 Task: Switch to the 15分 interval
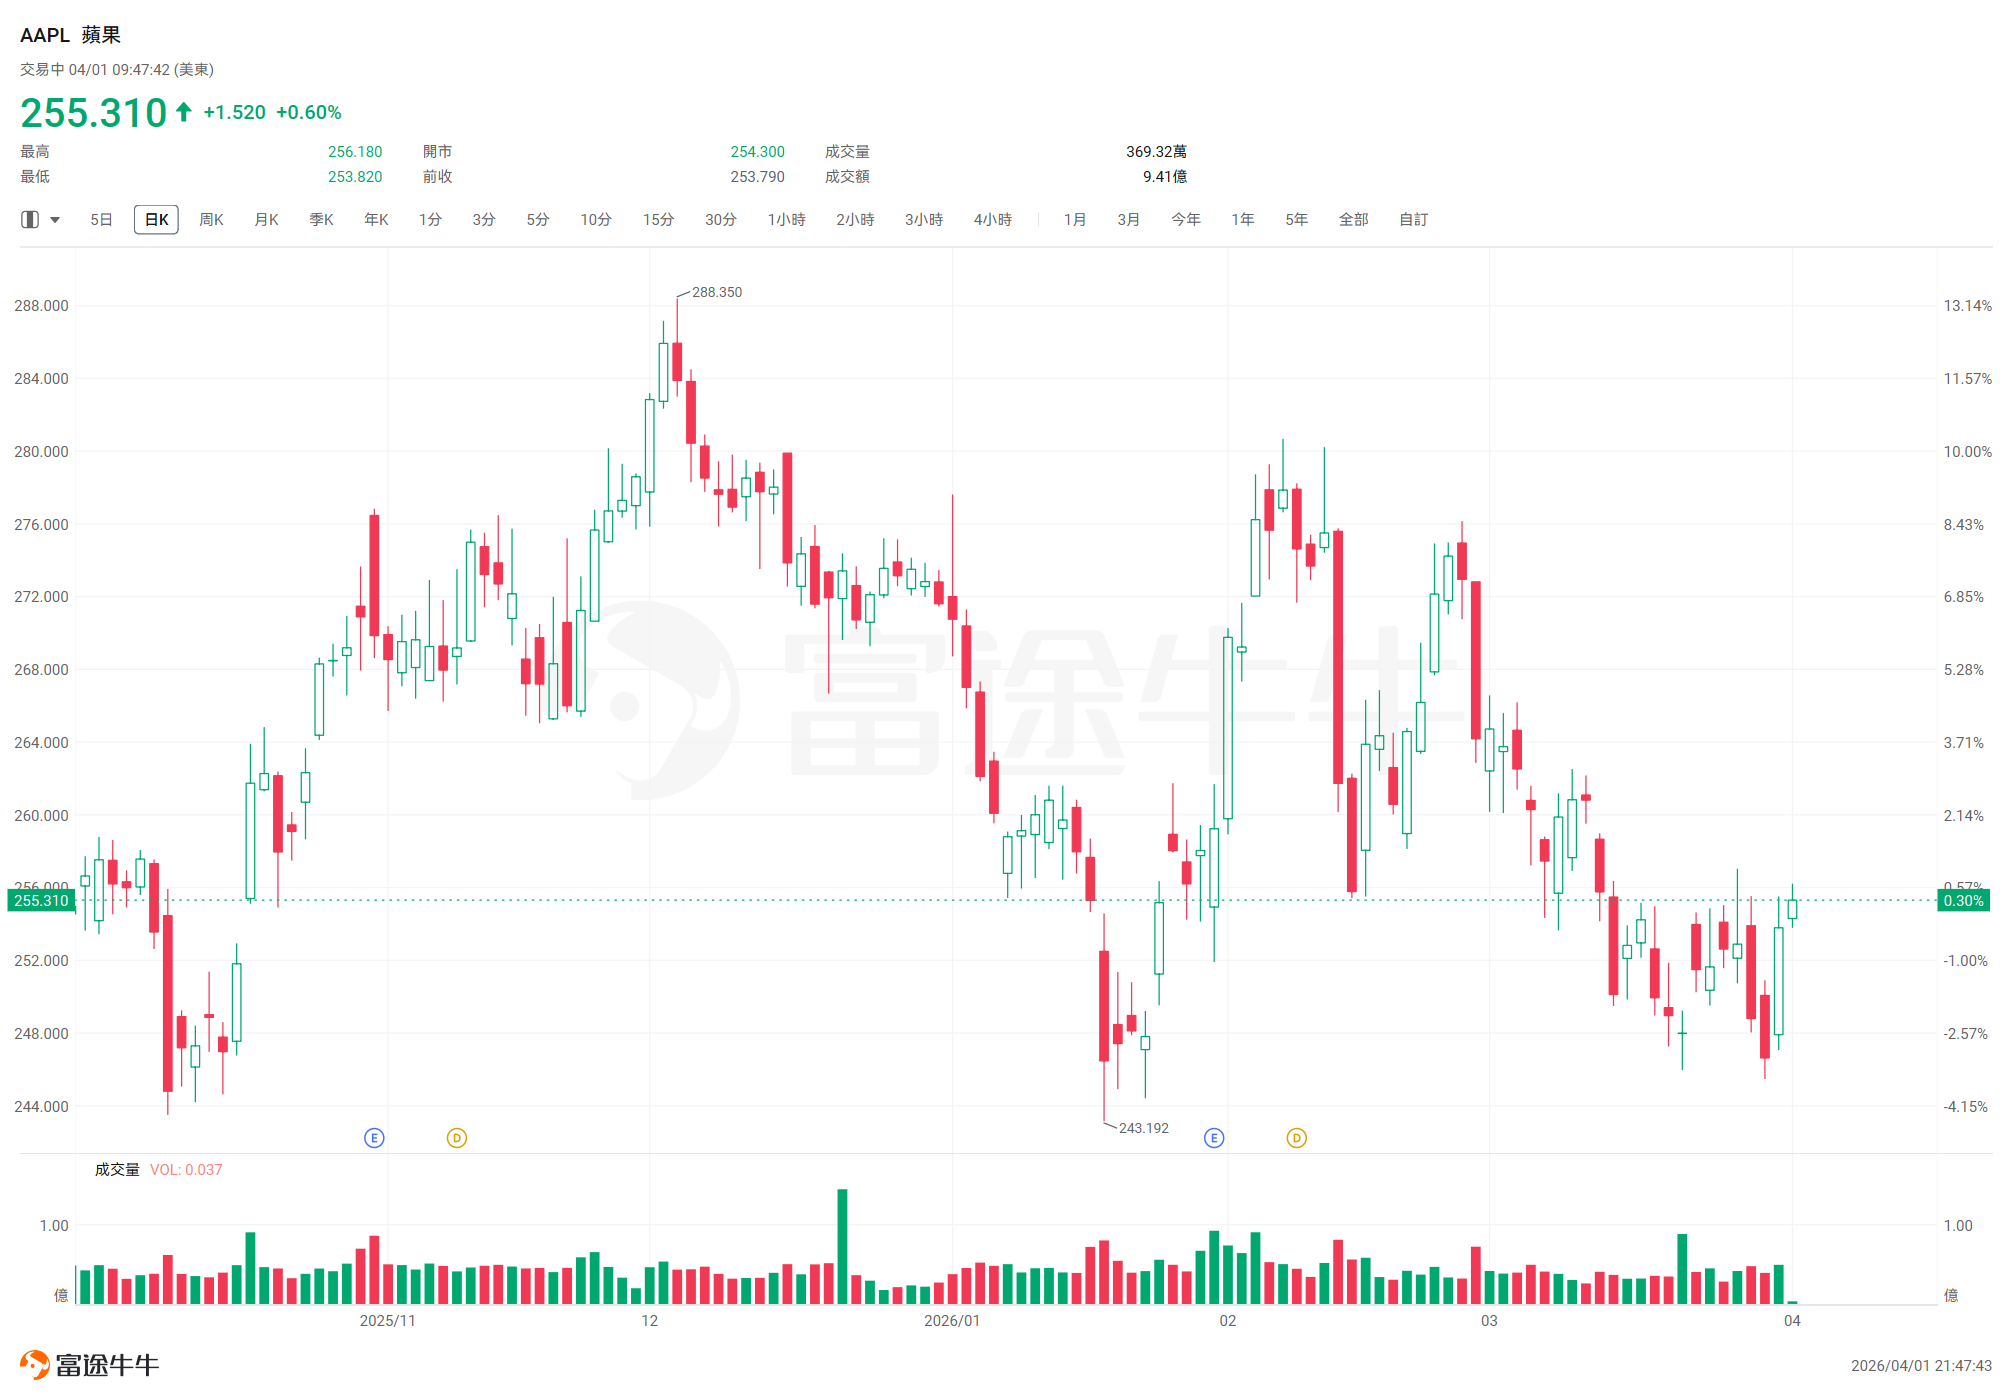coord(658,220)
